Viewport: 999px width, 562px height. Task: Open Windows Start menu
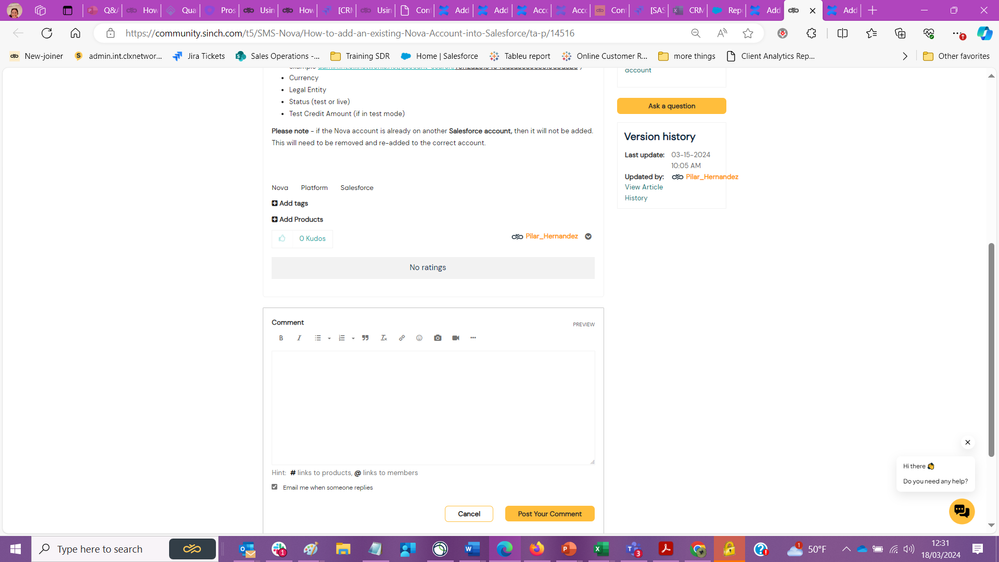click(x=15, y=549)
